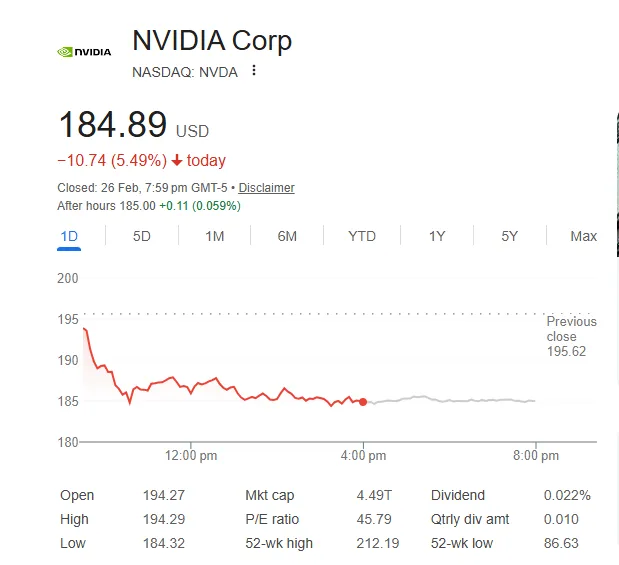Switch to the 5Y chart tab

pos(509,237)
